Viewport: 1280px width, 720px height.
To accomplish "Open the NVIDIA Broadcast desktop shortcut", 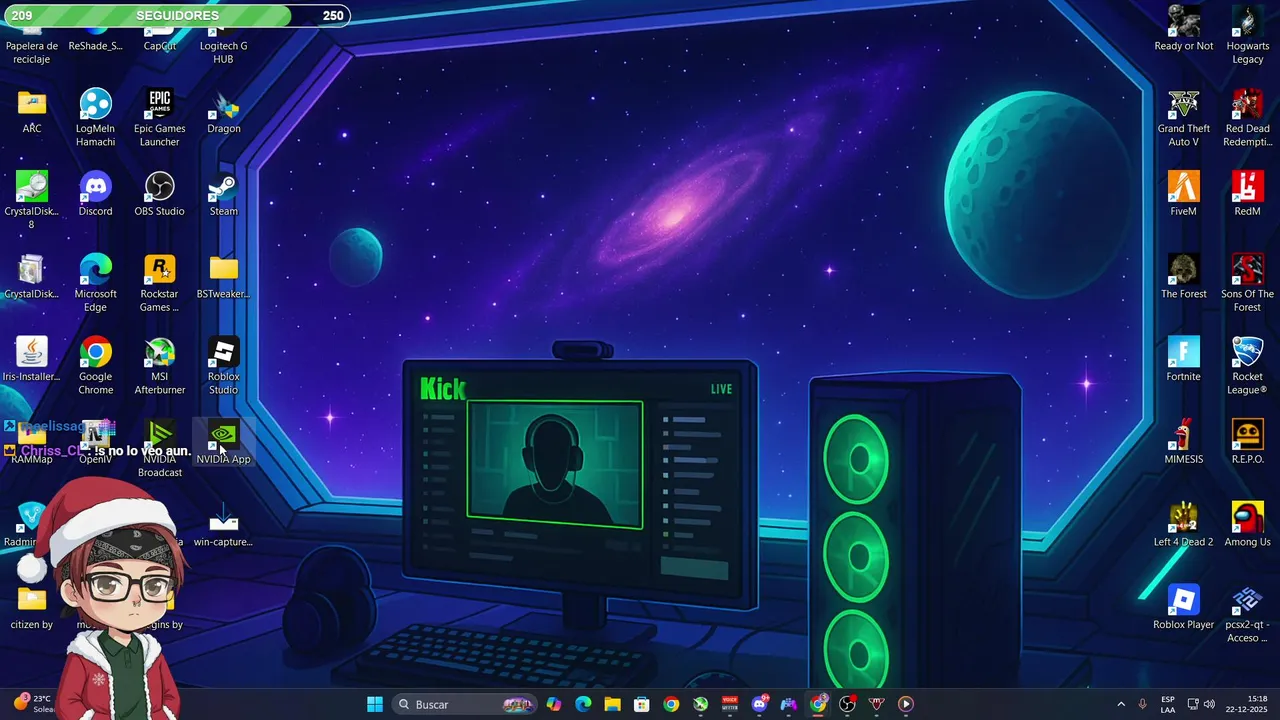I will tap(160, 450).
